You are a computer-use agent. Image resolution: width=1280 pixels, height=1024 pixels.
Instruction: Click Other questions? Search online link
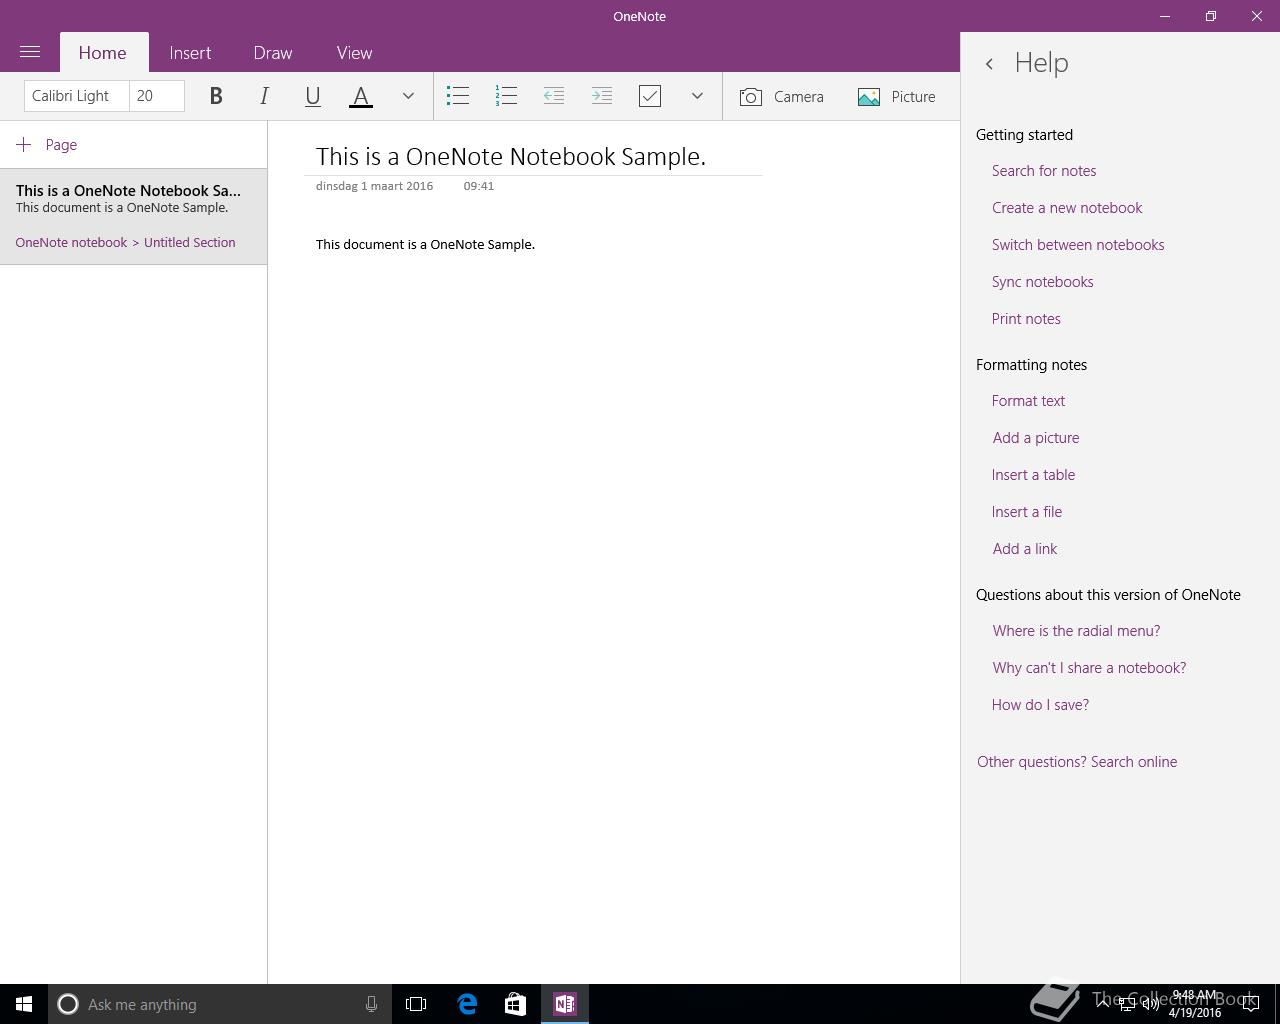coord(1077,762)
